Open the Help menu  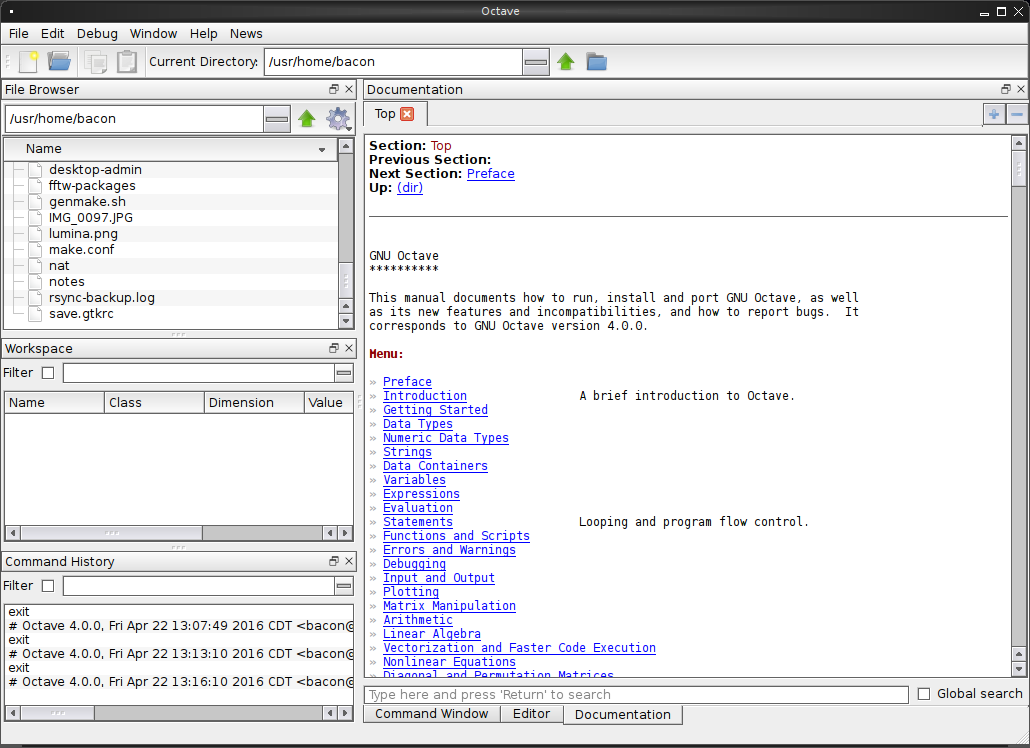tap(204, 33)
